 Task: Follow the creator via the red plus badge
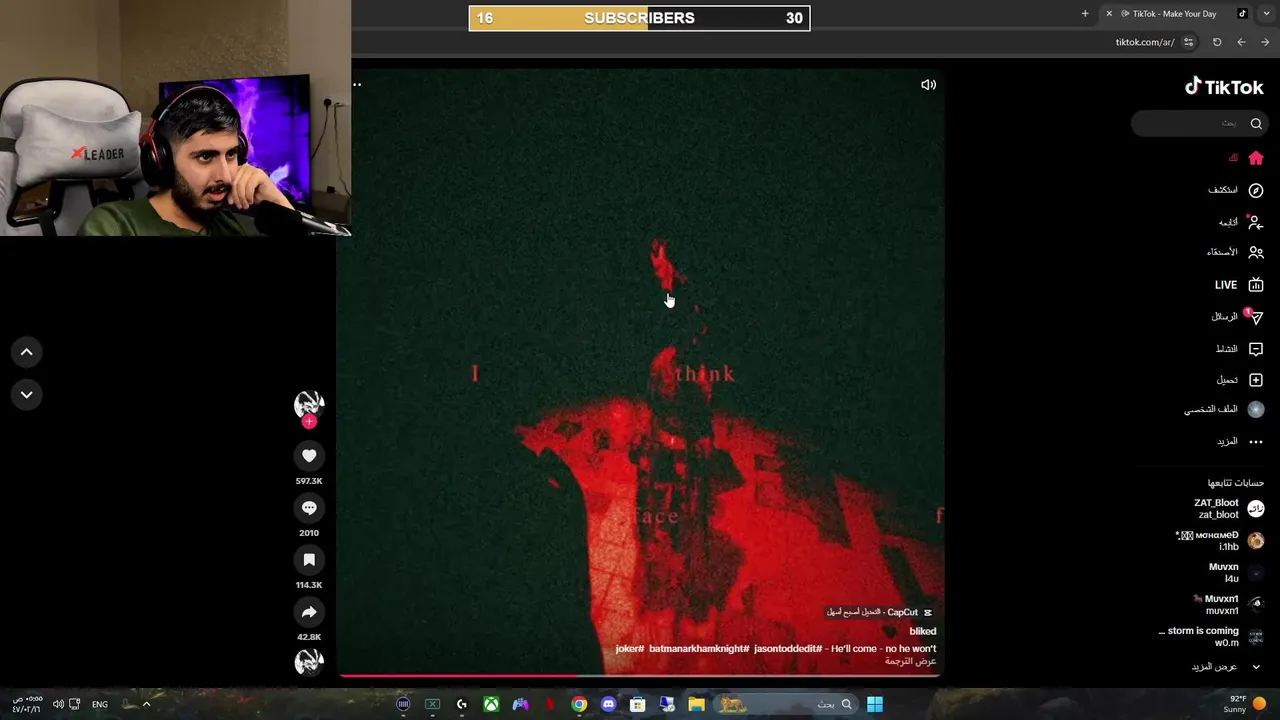point(309,422)
